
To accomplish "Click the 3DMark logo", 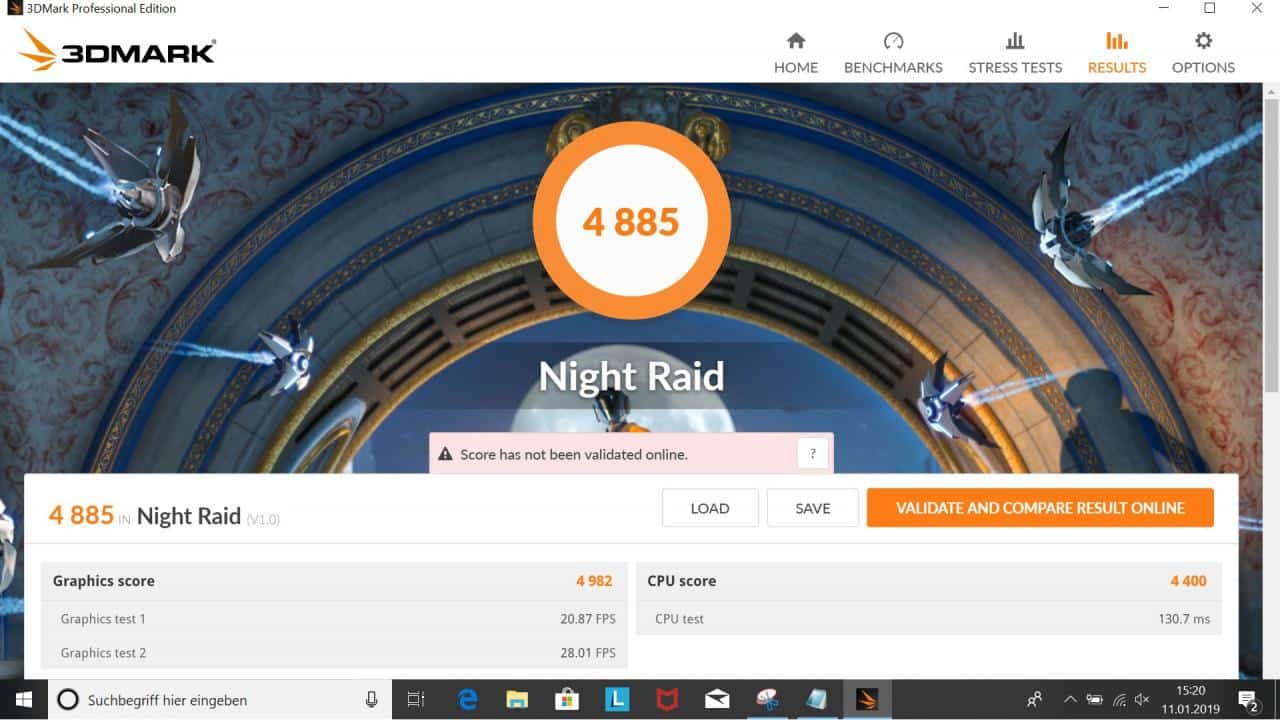I will click(x=118, y=50).
